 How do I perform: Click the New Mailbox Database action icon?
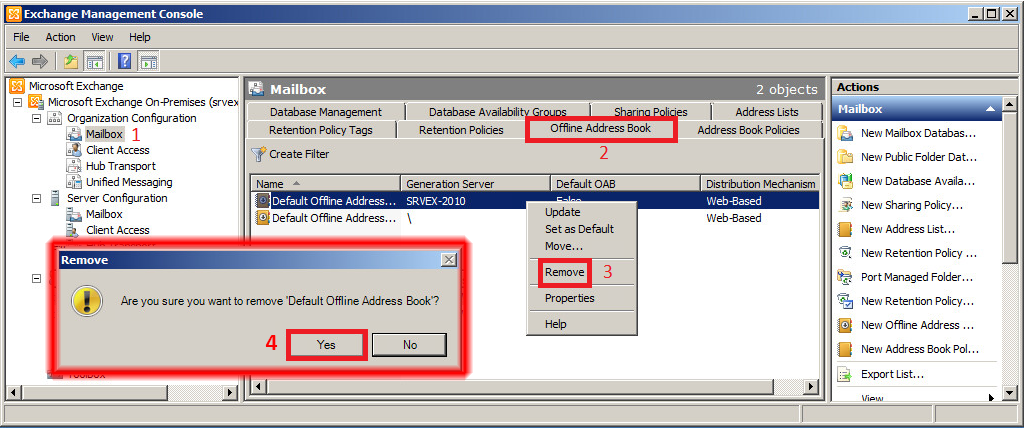846,133
